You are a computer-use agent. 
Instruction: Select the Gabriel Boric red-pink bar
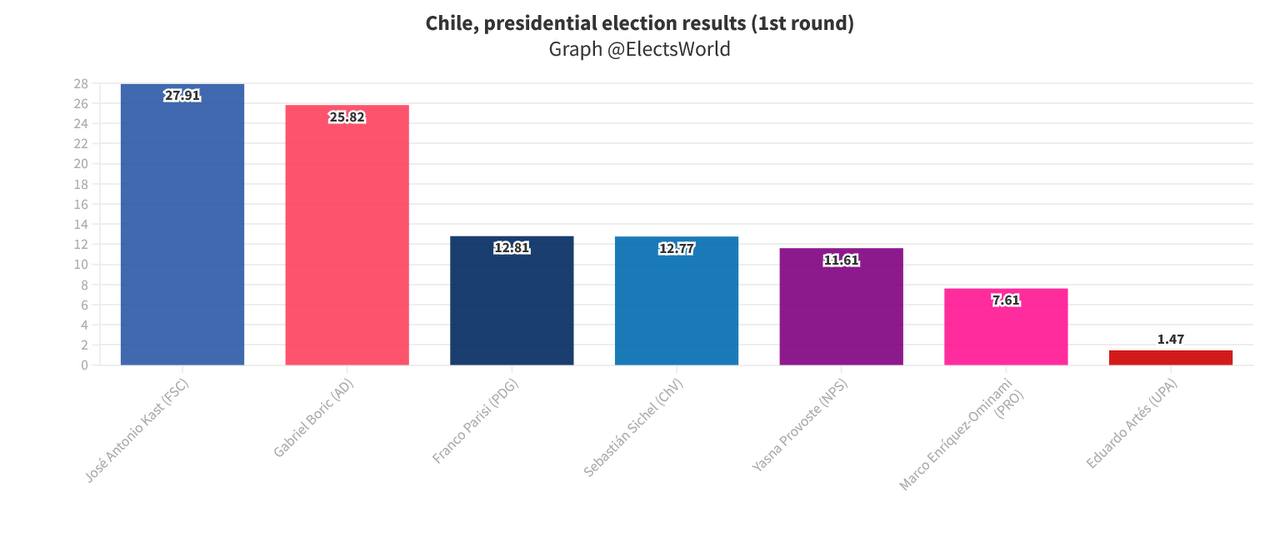pos(347,235)
